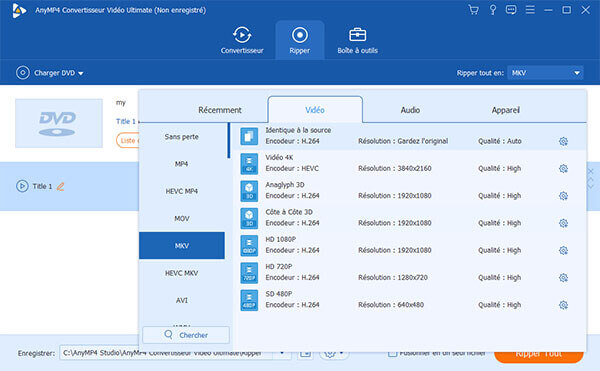Click the disc icon beside Charger DVD

(x=23, y=73)
